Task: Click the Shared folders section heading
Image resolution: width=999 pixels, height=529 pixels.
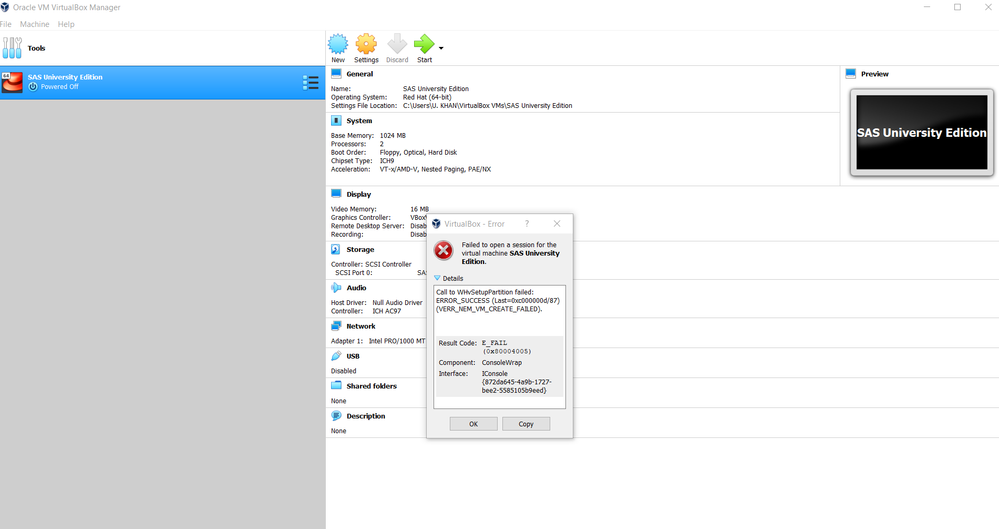Action: tap(371, 386)
